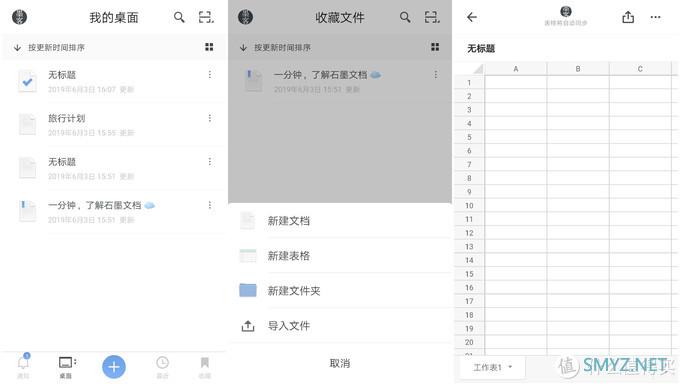680x384 pixels.
Task: Open the notifications bell tab
Action: 23,366
